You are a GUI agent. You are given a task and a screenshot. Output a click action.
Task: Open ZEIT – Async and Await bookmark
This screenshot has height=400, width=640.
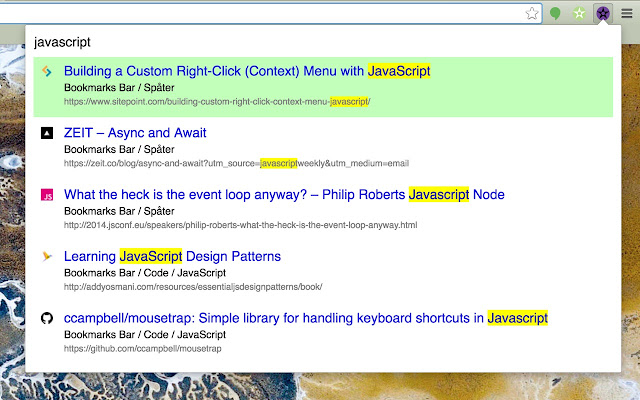point(135,133)
